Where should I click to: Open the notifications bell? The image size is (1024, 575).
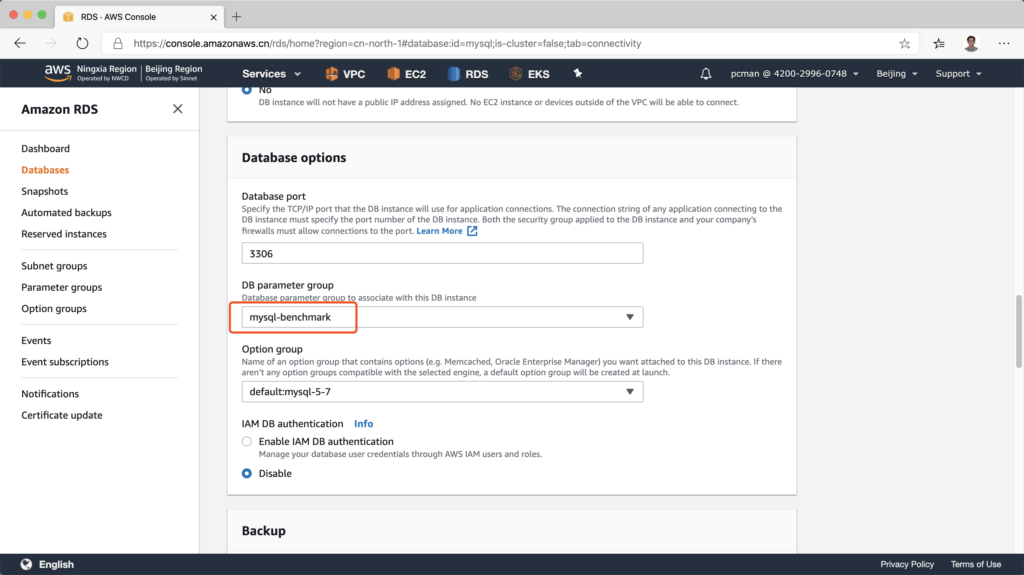pyautogui.click(x=706, y=74)
